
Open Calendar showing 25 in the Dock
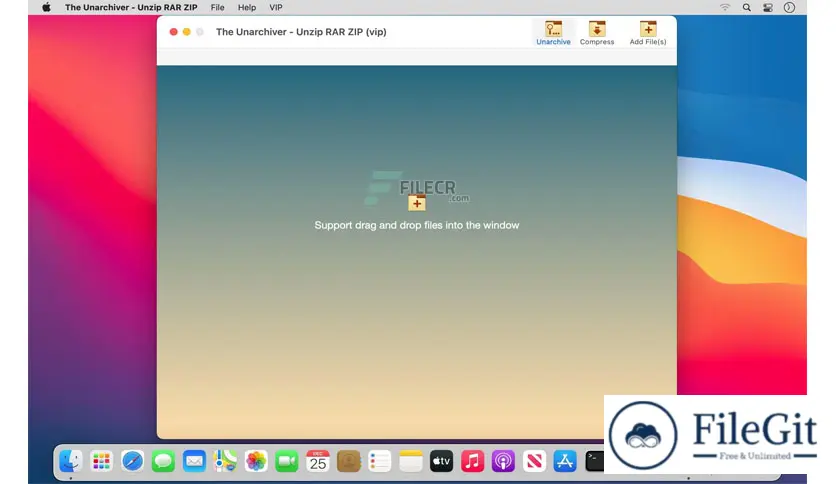318,461
